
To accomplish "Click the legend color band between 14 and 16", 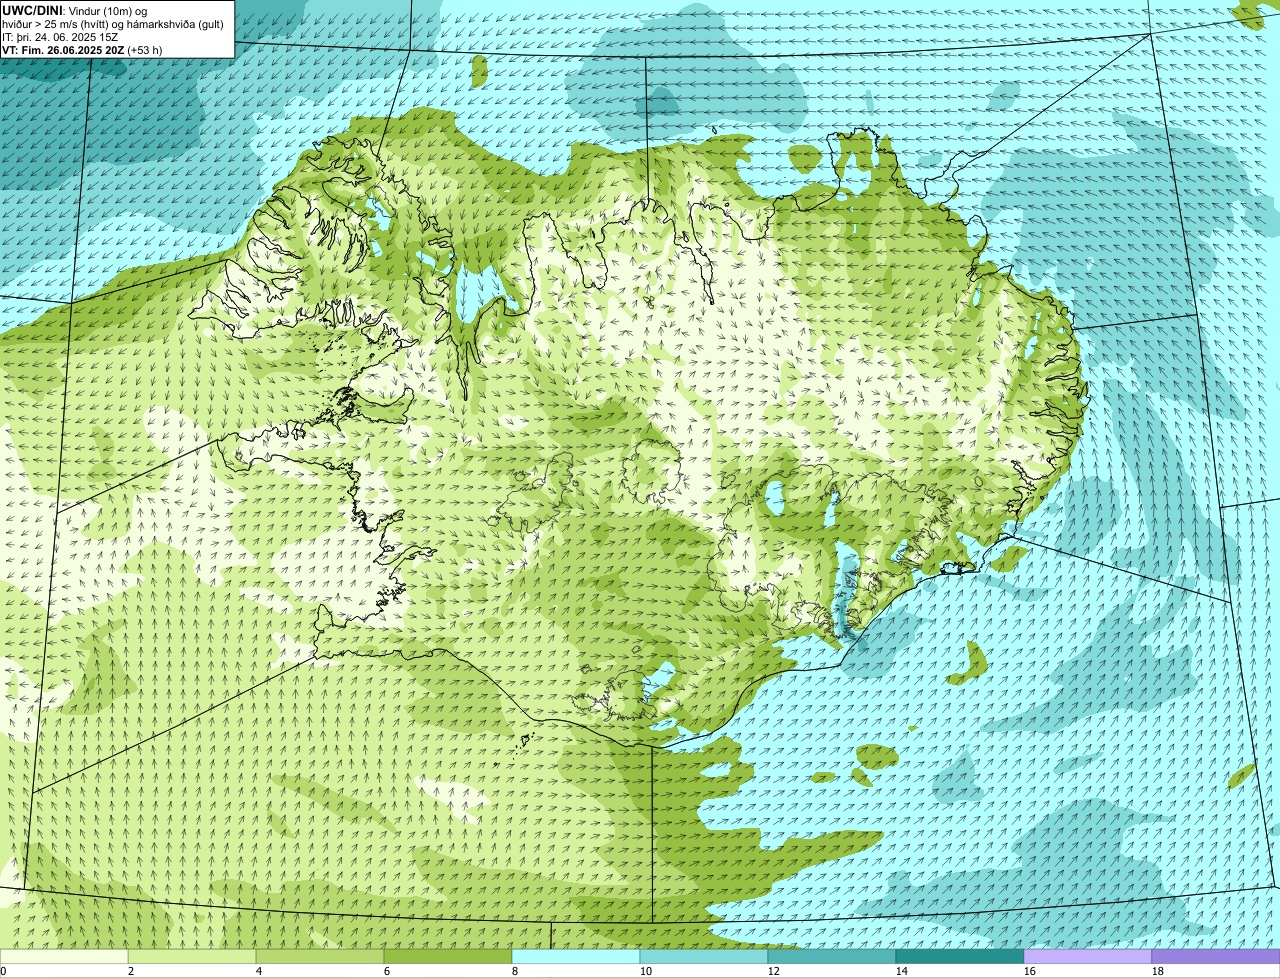I will 960,956.
